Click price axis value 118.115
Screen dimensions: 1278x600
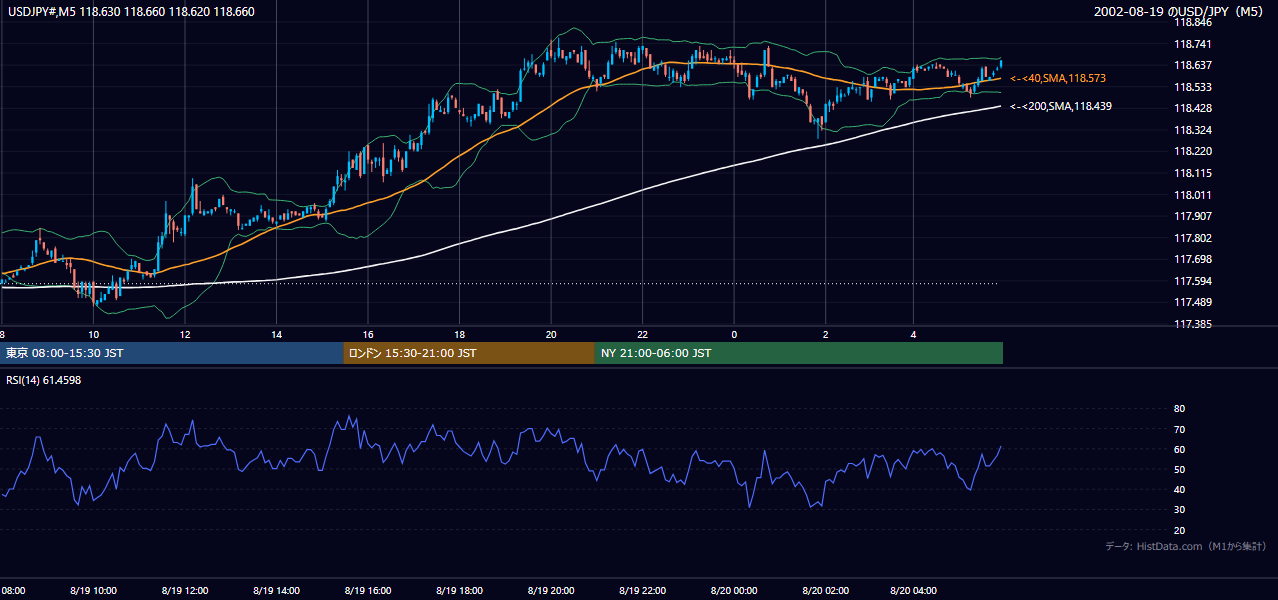1194,173
